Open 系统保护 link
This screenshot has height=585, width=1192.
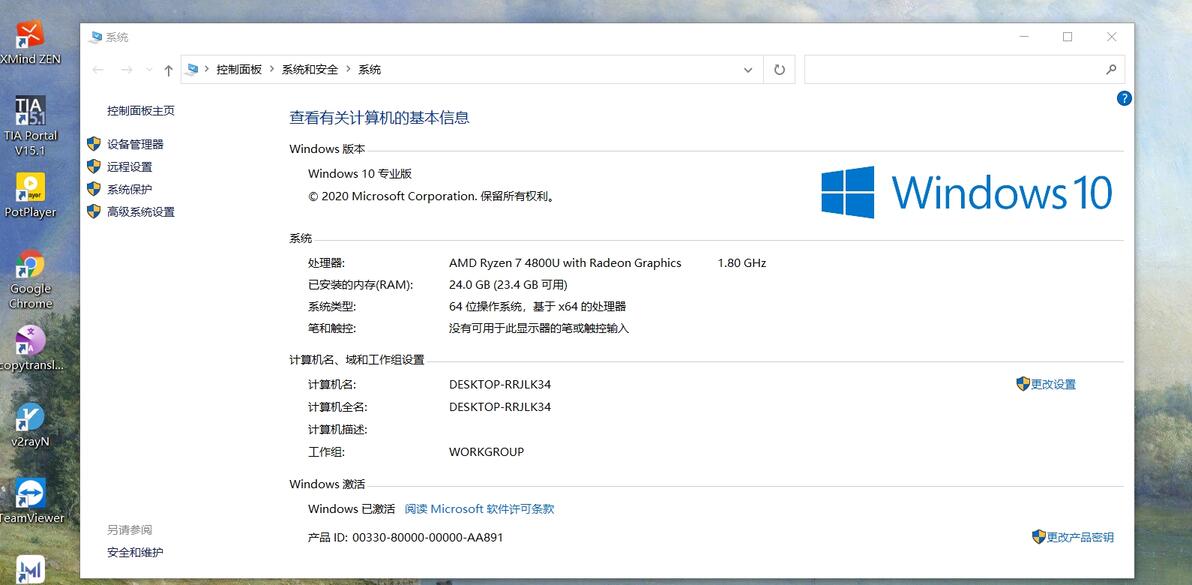(129, 190)
